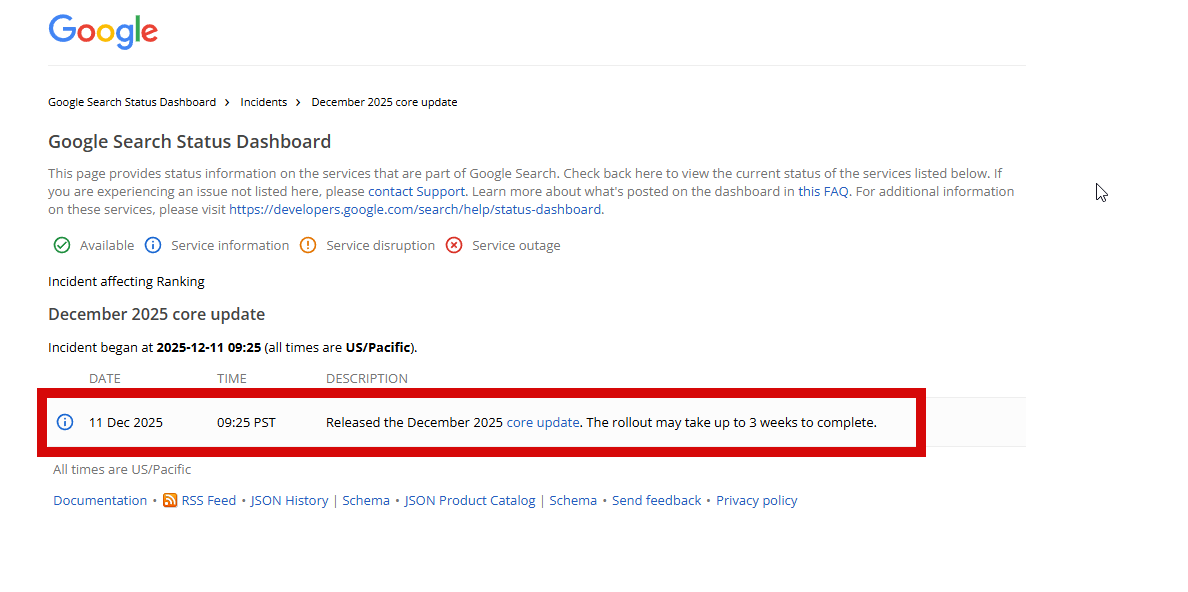
Task: Open RSS Feed link
Action: (209, 500)
